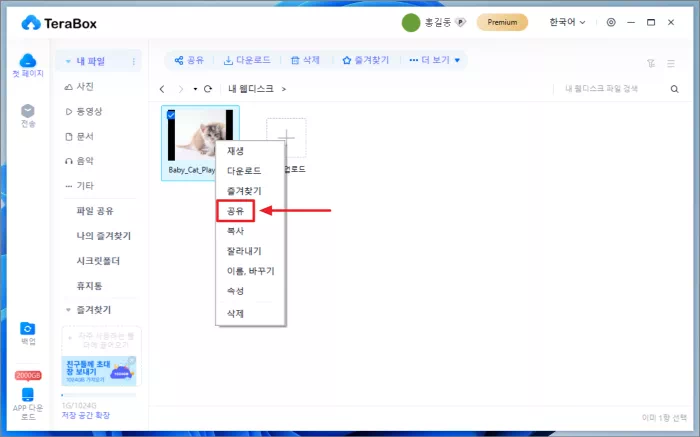Collapse the 즐겨찾기 sidebar section
700x437 pixels.
(68, 310)
